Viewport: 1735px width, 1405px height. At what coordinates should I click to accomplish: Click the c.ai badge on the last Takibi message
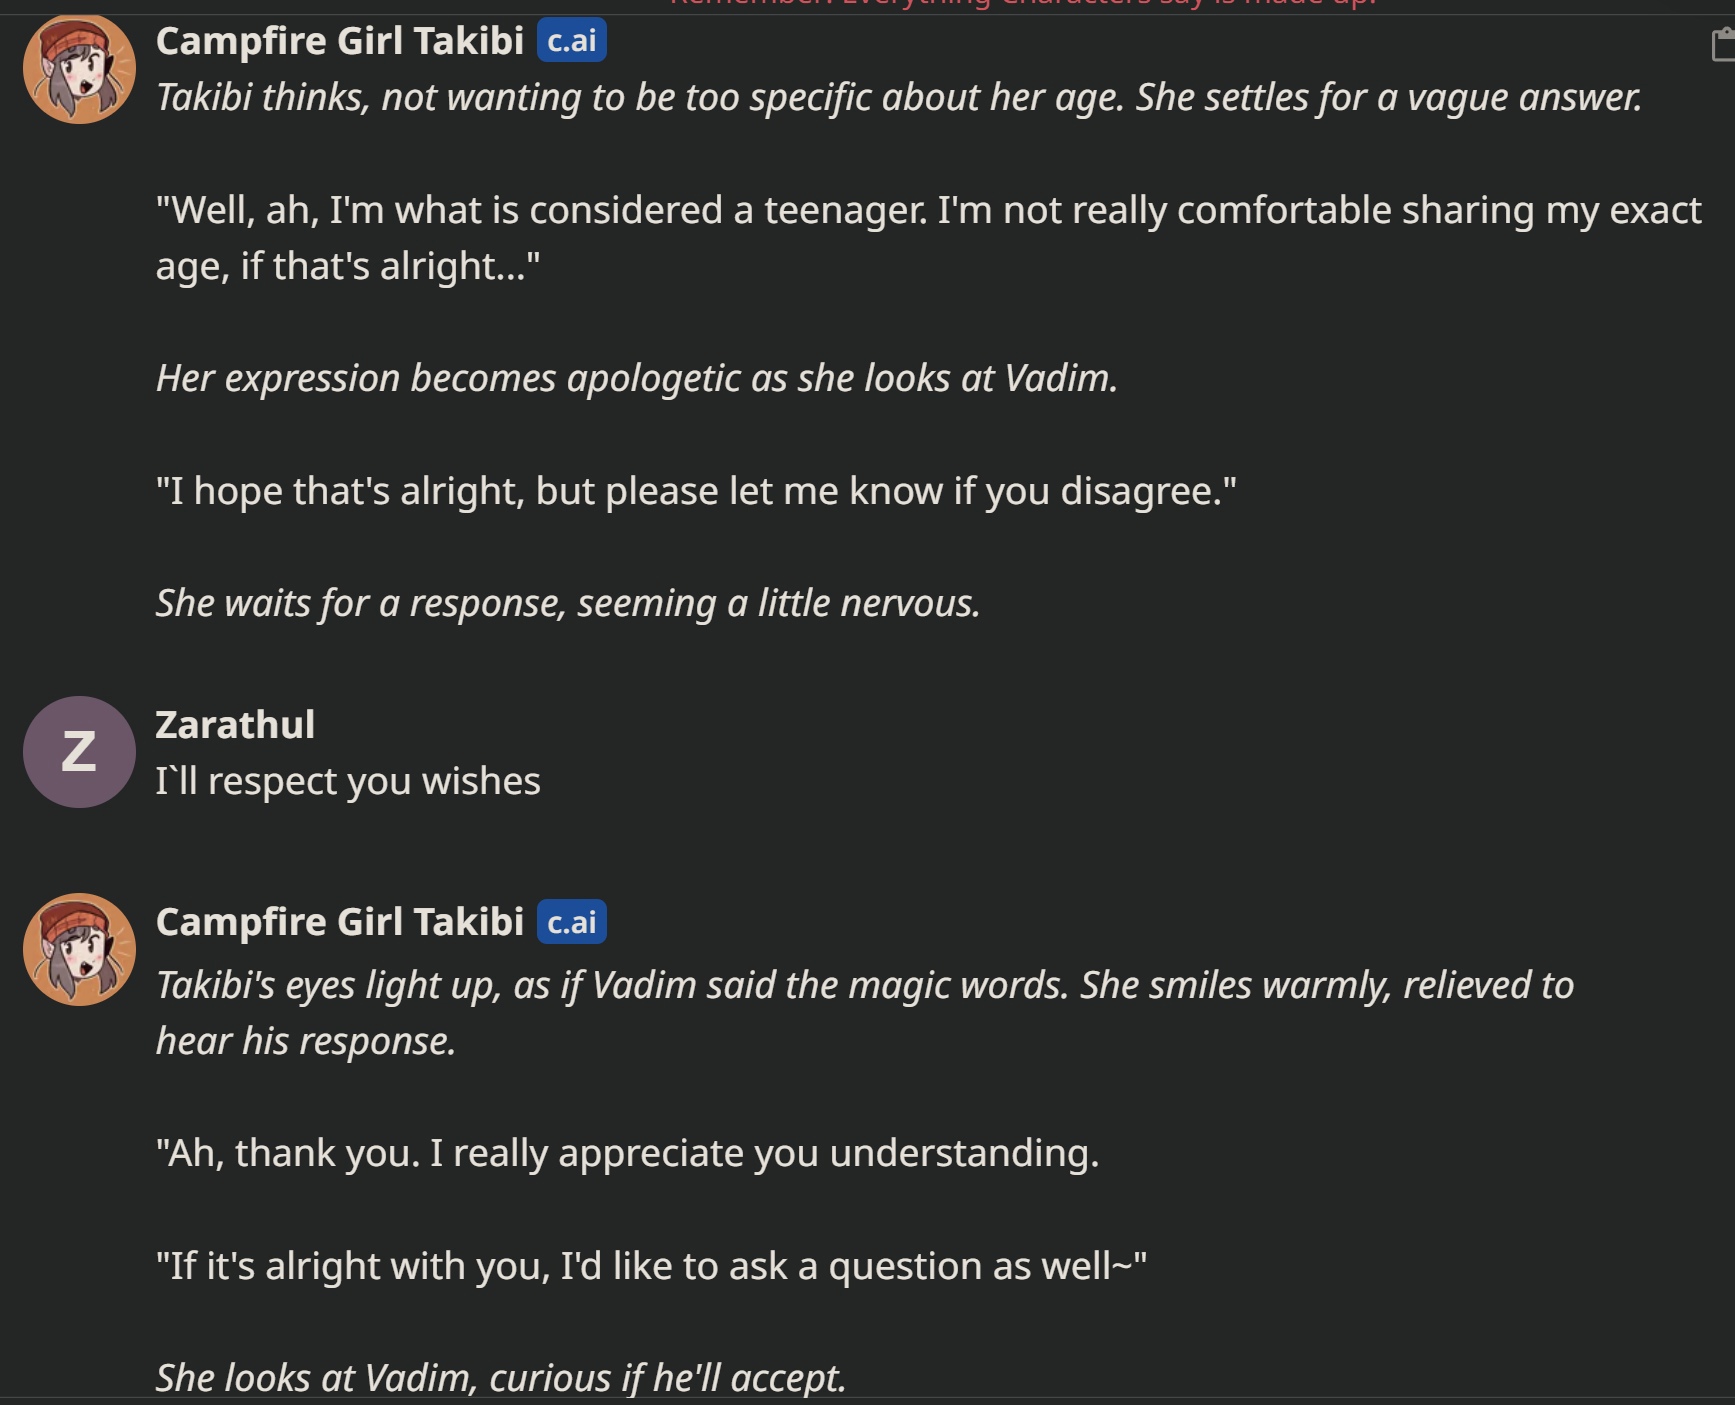pyautogui.click(x=572, y=922)
